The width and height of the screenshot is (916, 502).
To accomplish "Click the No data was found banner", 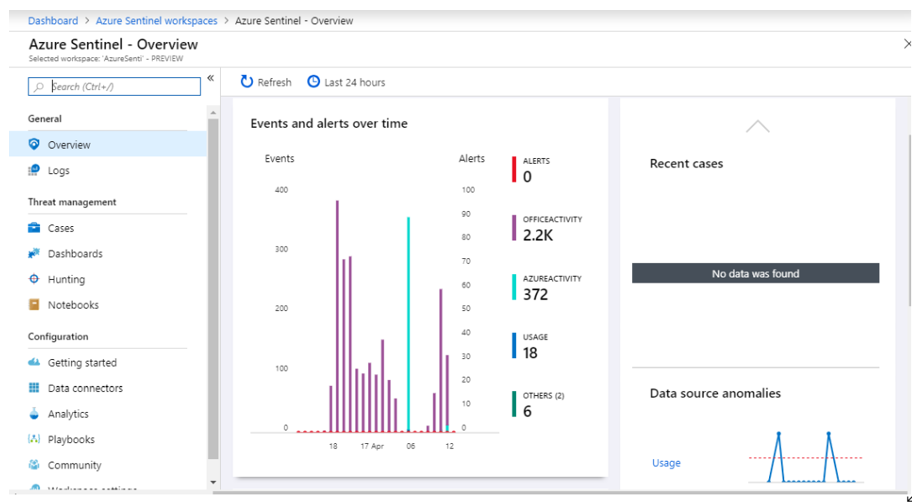I will [x=755, y=273].
